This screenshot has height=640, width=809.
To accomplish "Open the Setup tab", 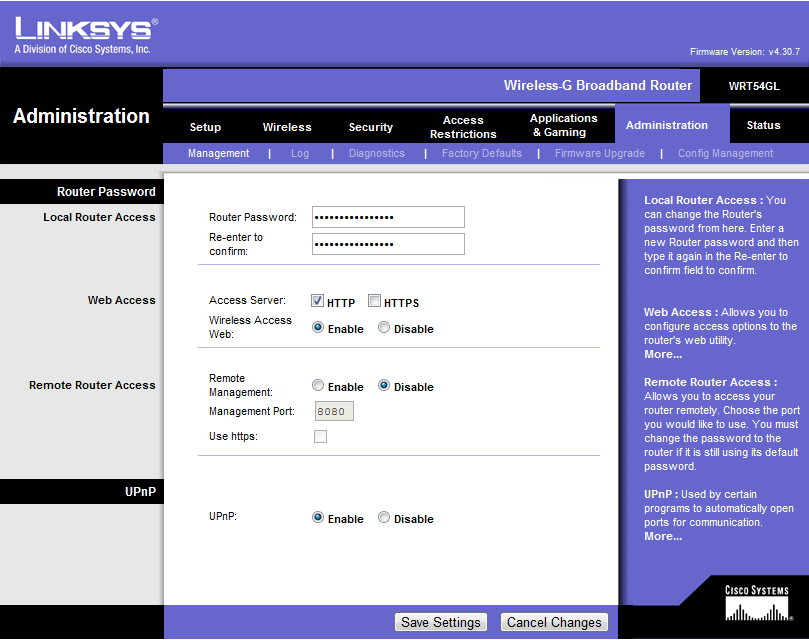I will [x=205, y=127].
